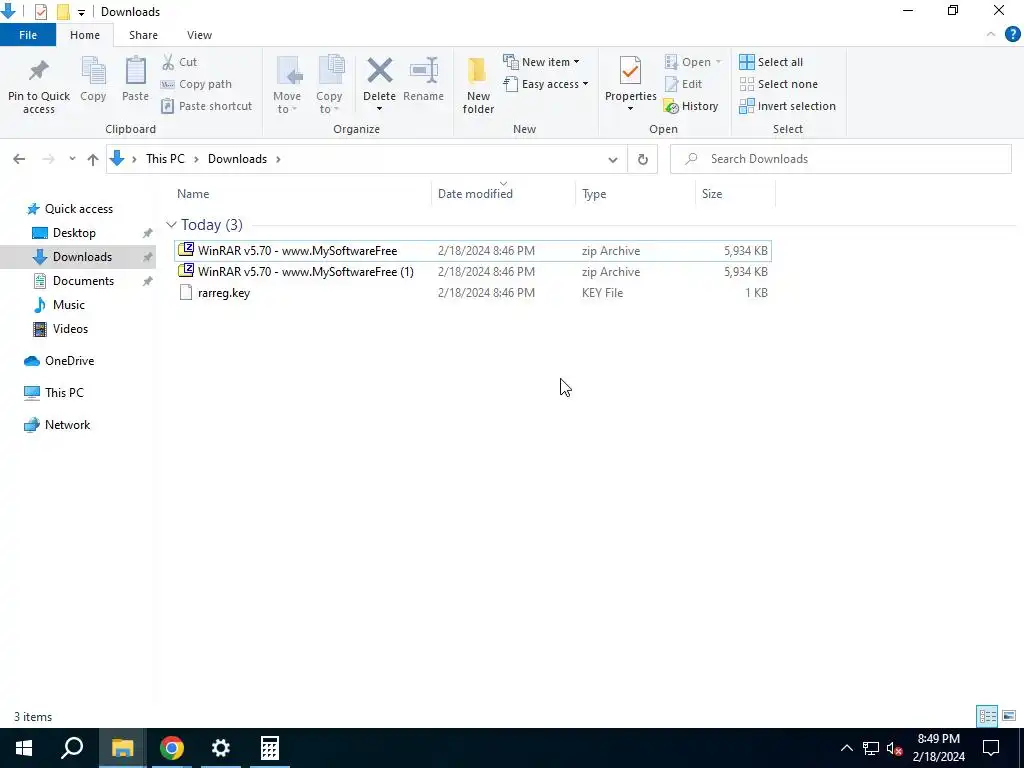Screen dimensions: 1024x768
Task: Open the Windows Start menu
Action: pyautogui.click(x=24, y=748)
